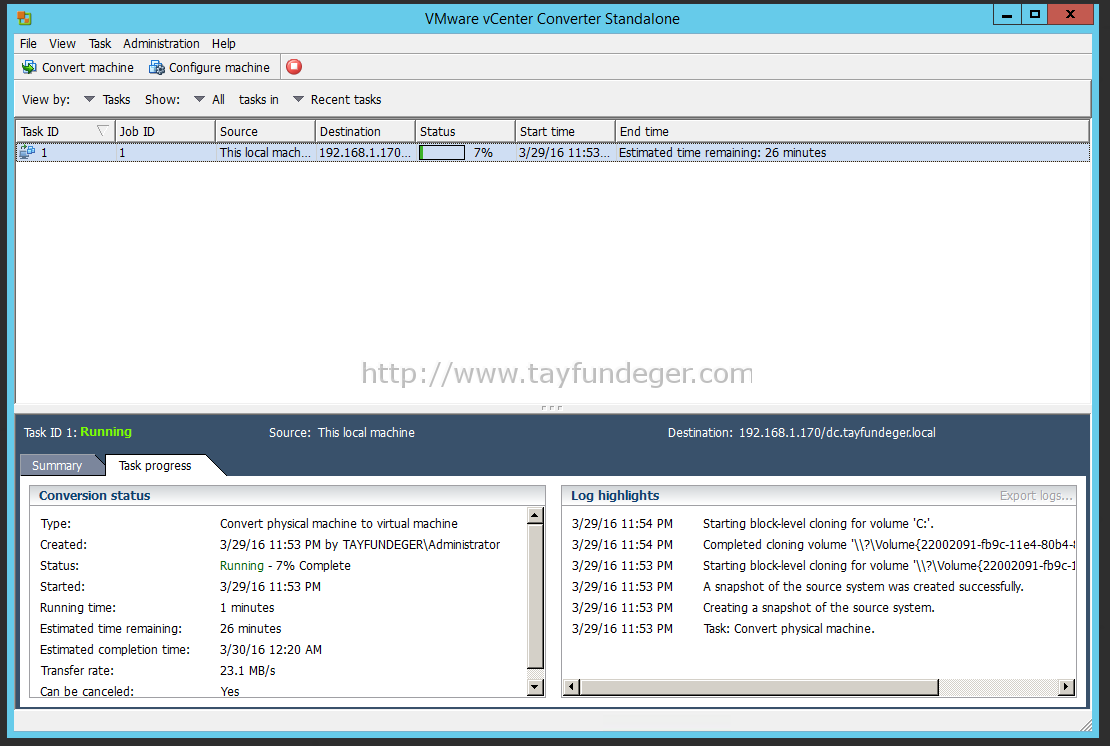Viewport: 1110px width, 746px height.
Task: Click the window resize grip corner
Action: [1087, 725]
